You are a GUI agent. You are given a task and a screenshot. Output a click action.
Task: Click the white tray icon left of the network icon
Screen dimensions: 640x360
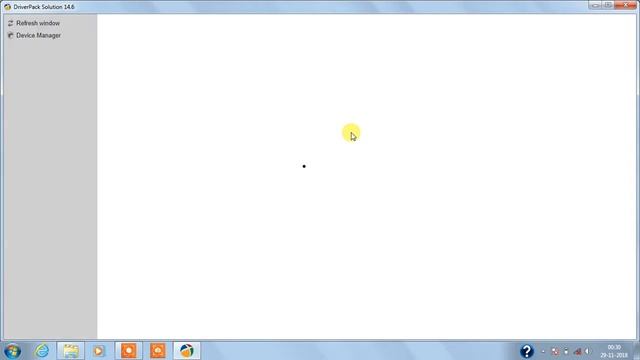coord(566,351)
